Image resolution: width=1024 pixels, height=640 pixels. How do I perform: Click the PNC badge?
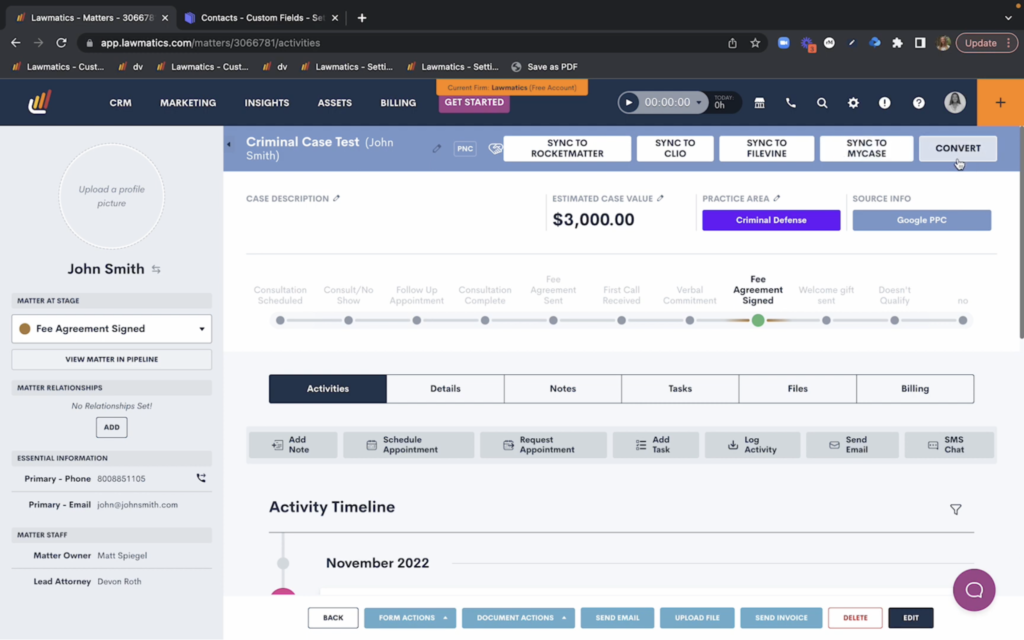465,148
